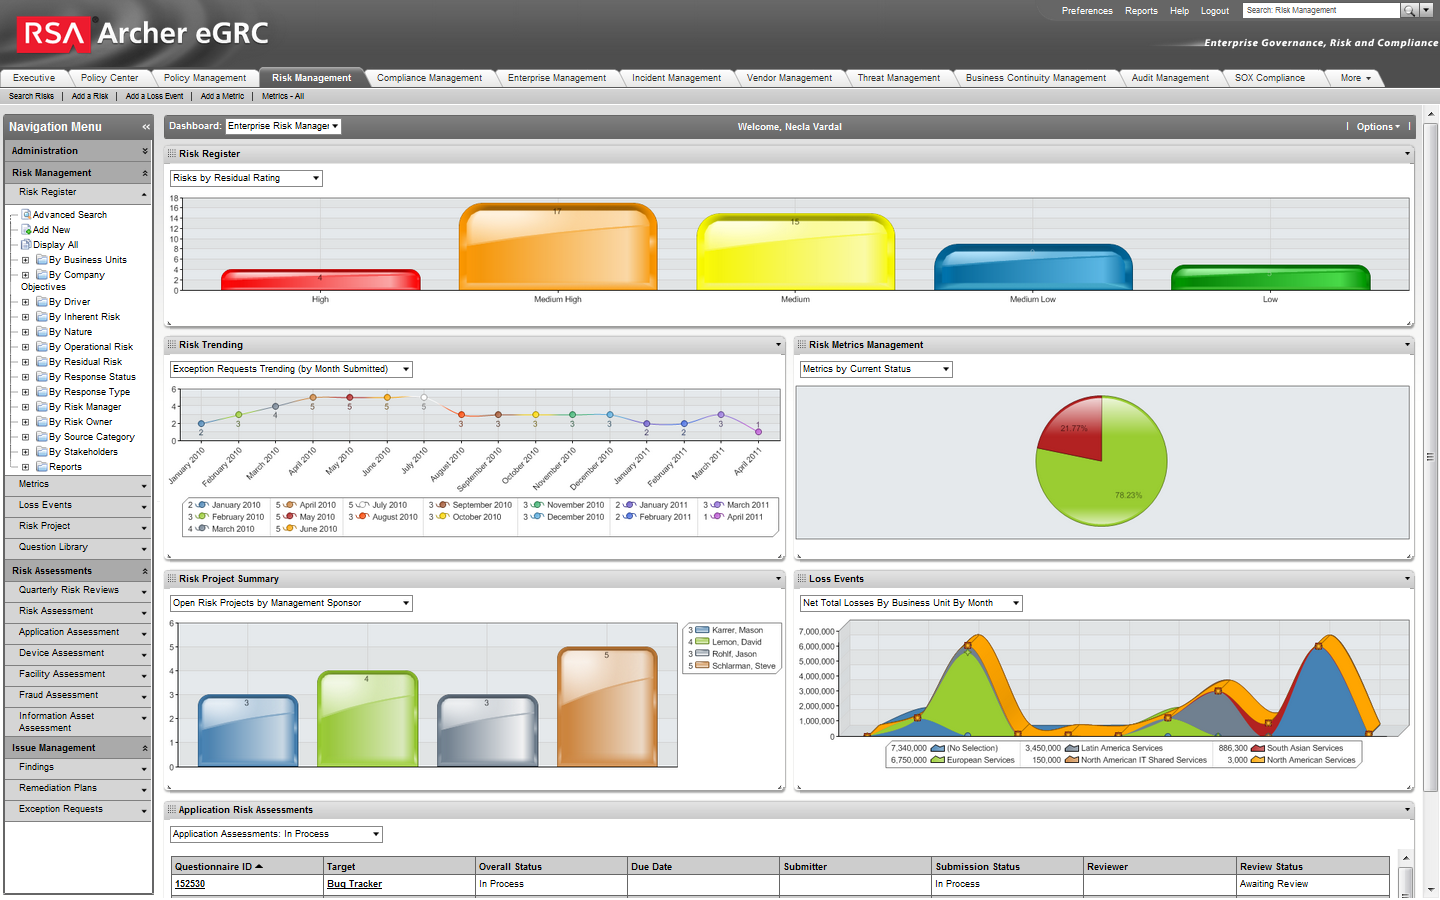Expand the Quarterly Risk Reviews item
The width and height of the screenshot is (1440, 900).
click(x=78, y=591)
